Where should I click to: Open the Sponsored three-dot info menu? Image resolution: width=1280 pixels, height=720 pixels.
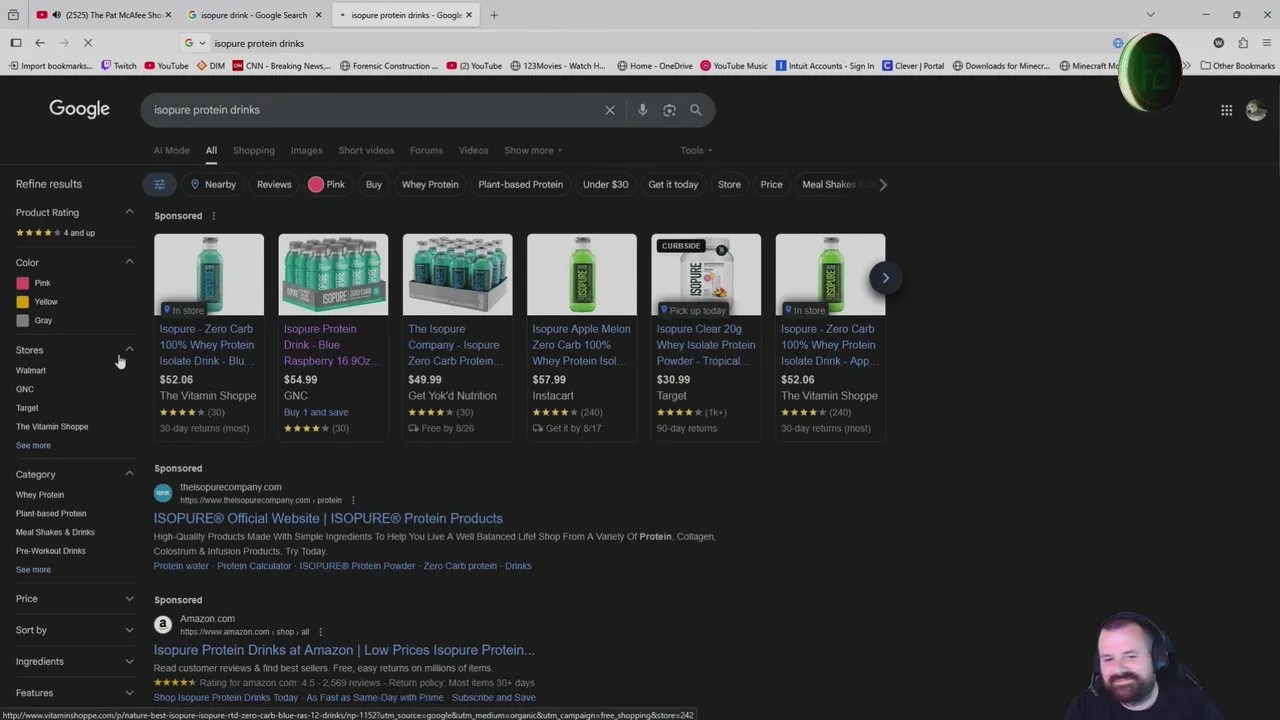coord(213,216)
